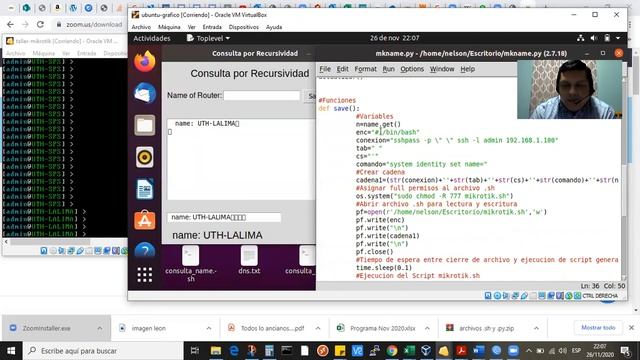Click the Chrome address bar zoom.us/download
The image size is (640, 360).
click(x=94, y=24)
